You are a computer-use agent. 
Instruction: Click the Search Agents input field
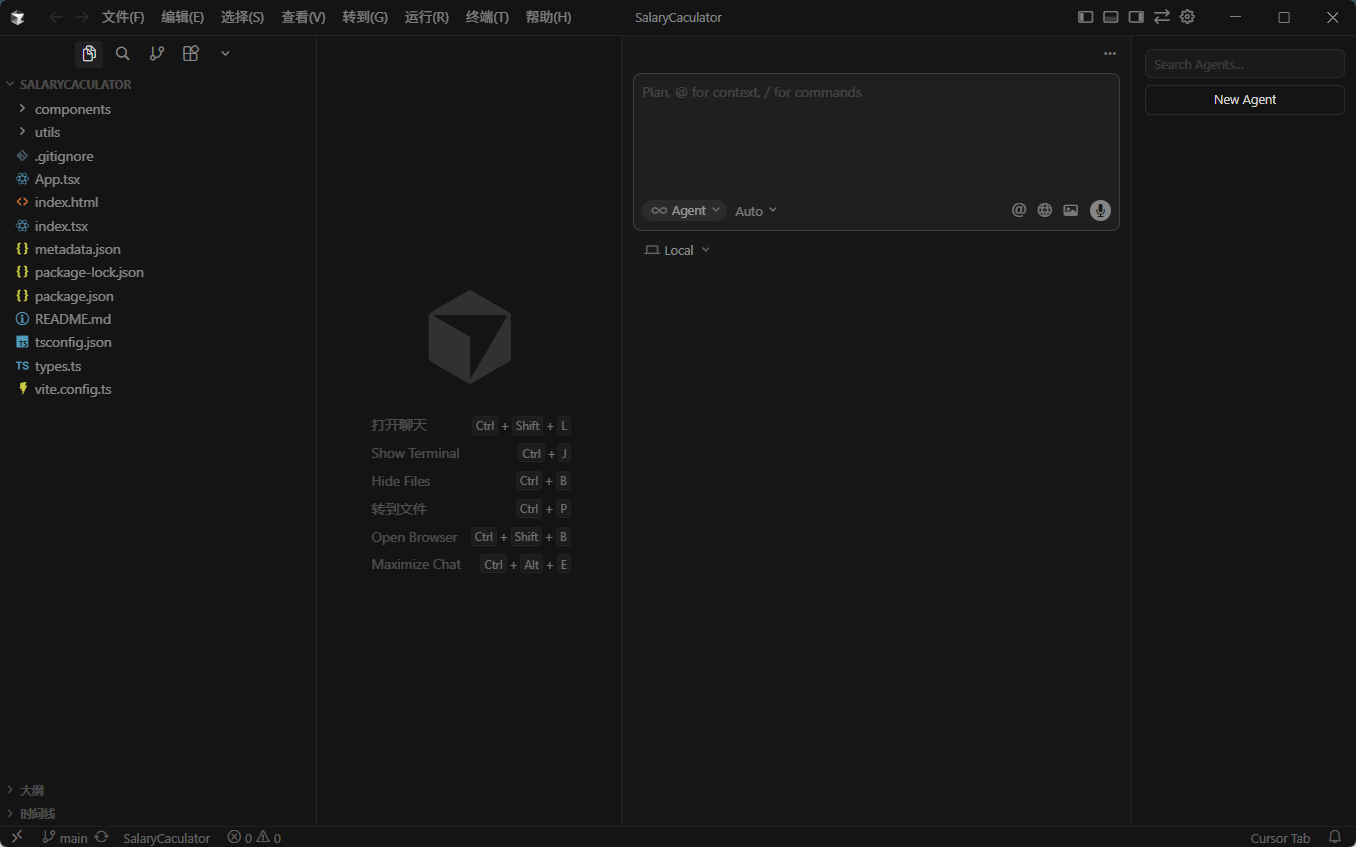[x=1244, y=64]
